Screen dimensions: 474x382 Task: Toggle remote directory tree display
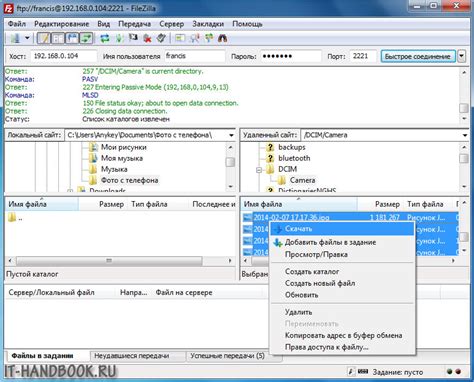72,38
